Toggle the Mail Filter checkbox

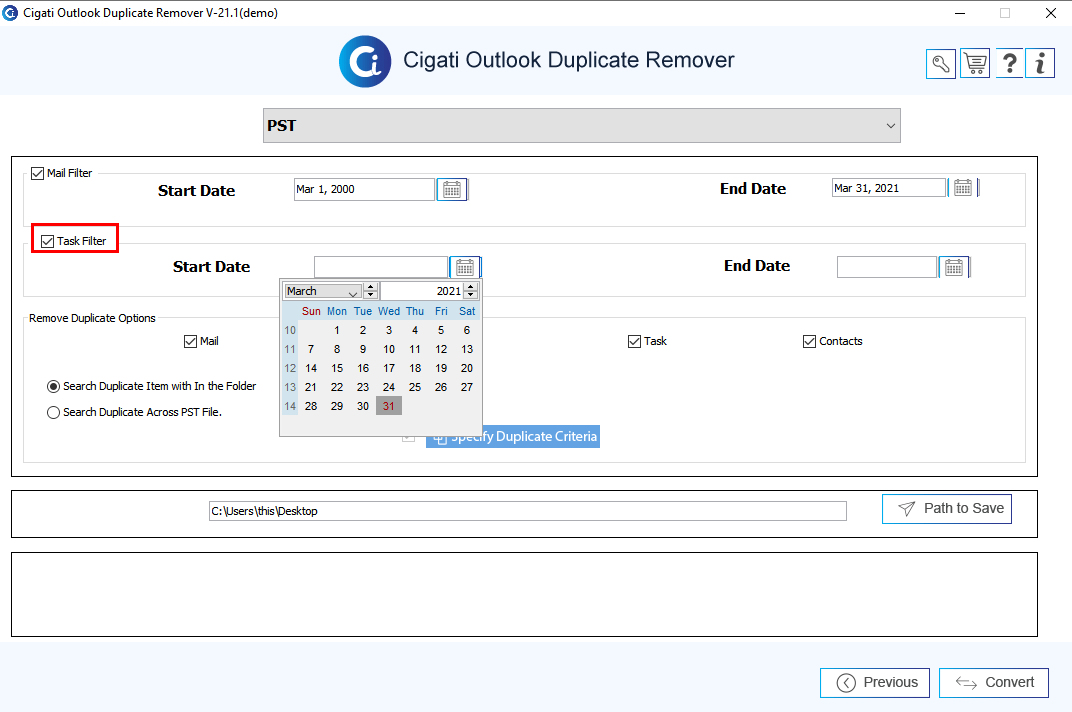(38, 174)
